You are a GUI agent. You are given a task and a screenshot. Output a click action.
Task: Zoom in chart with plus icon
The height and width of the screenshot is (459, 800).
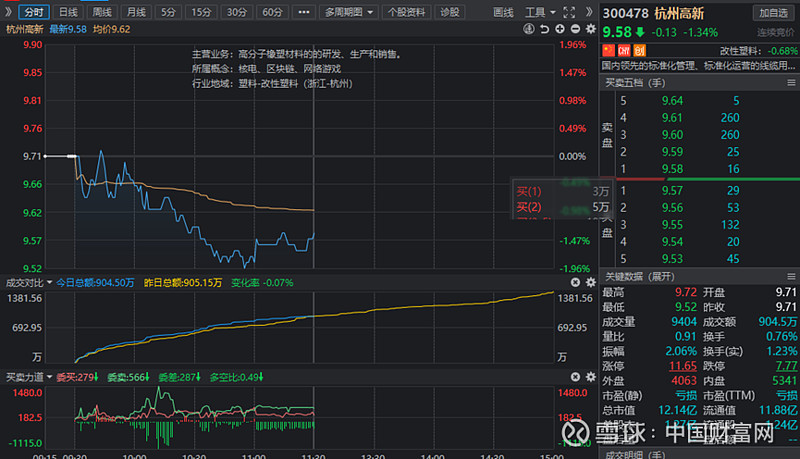(x=560, y=29)
